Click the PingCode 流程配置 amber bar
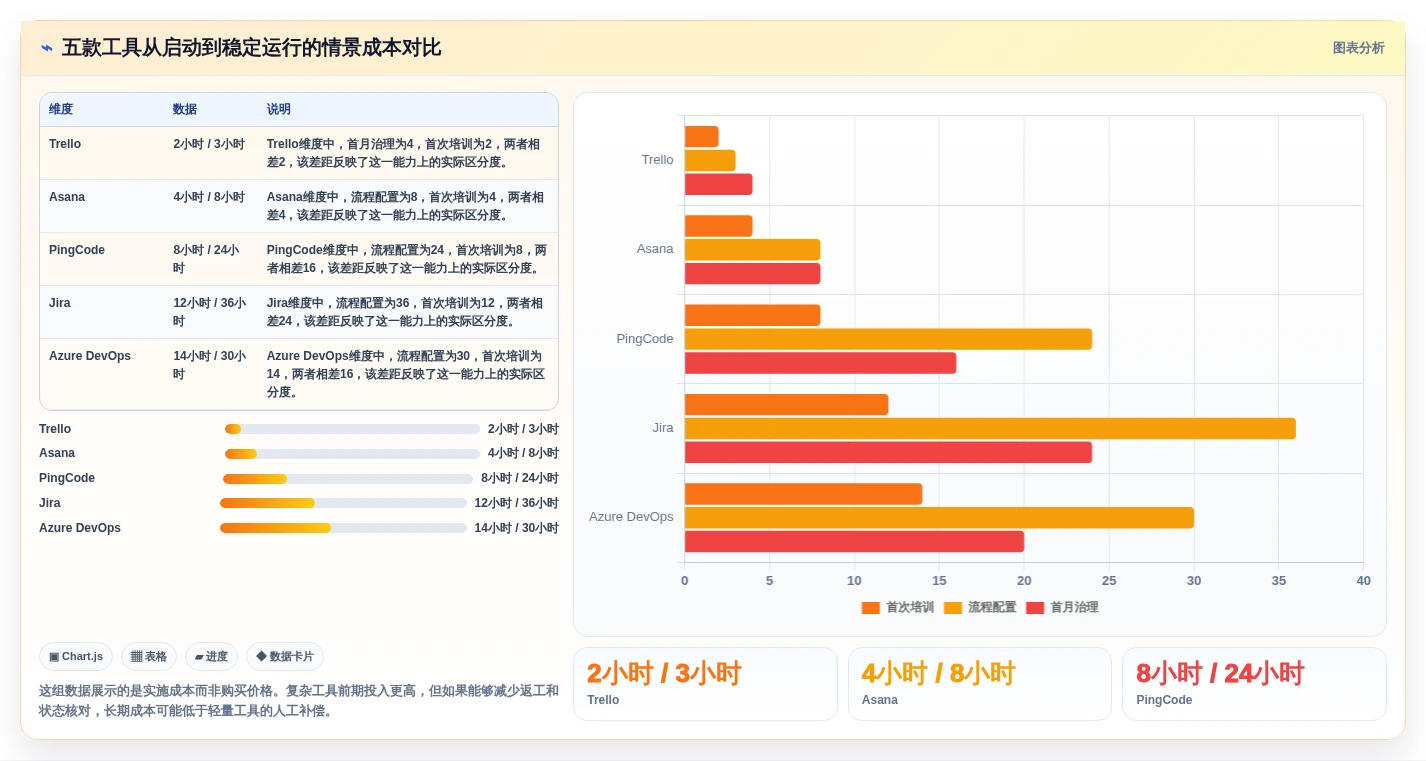The image size is (1426, 761). 888,339
